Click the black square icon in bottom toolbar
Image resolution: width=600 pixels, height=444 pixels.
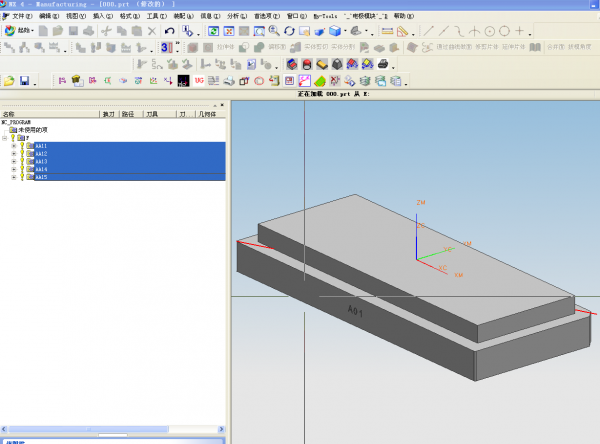click(184, 81)
